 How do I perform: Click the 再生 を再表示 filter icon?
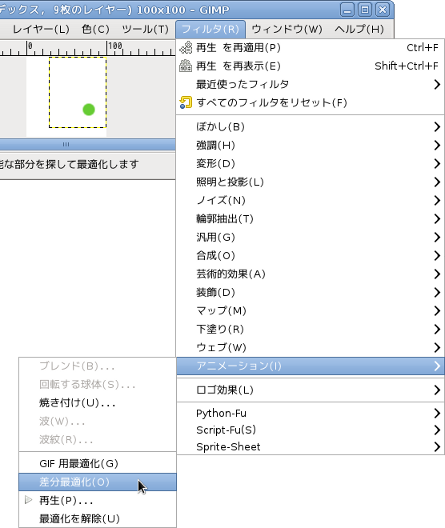[x=186, y=66]
